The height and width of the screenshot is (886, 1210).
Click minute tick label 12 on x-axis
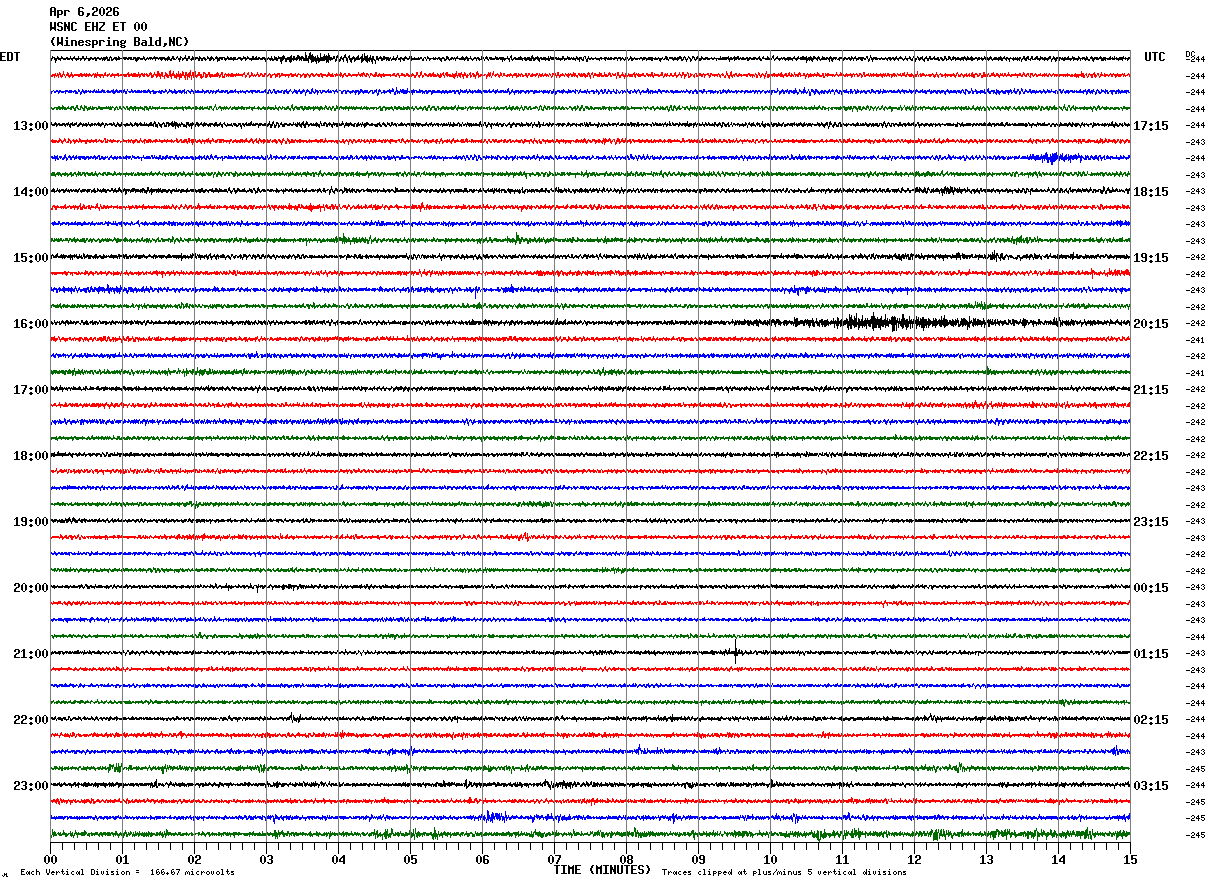click(x=914, y=859)
